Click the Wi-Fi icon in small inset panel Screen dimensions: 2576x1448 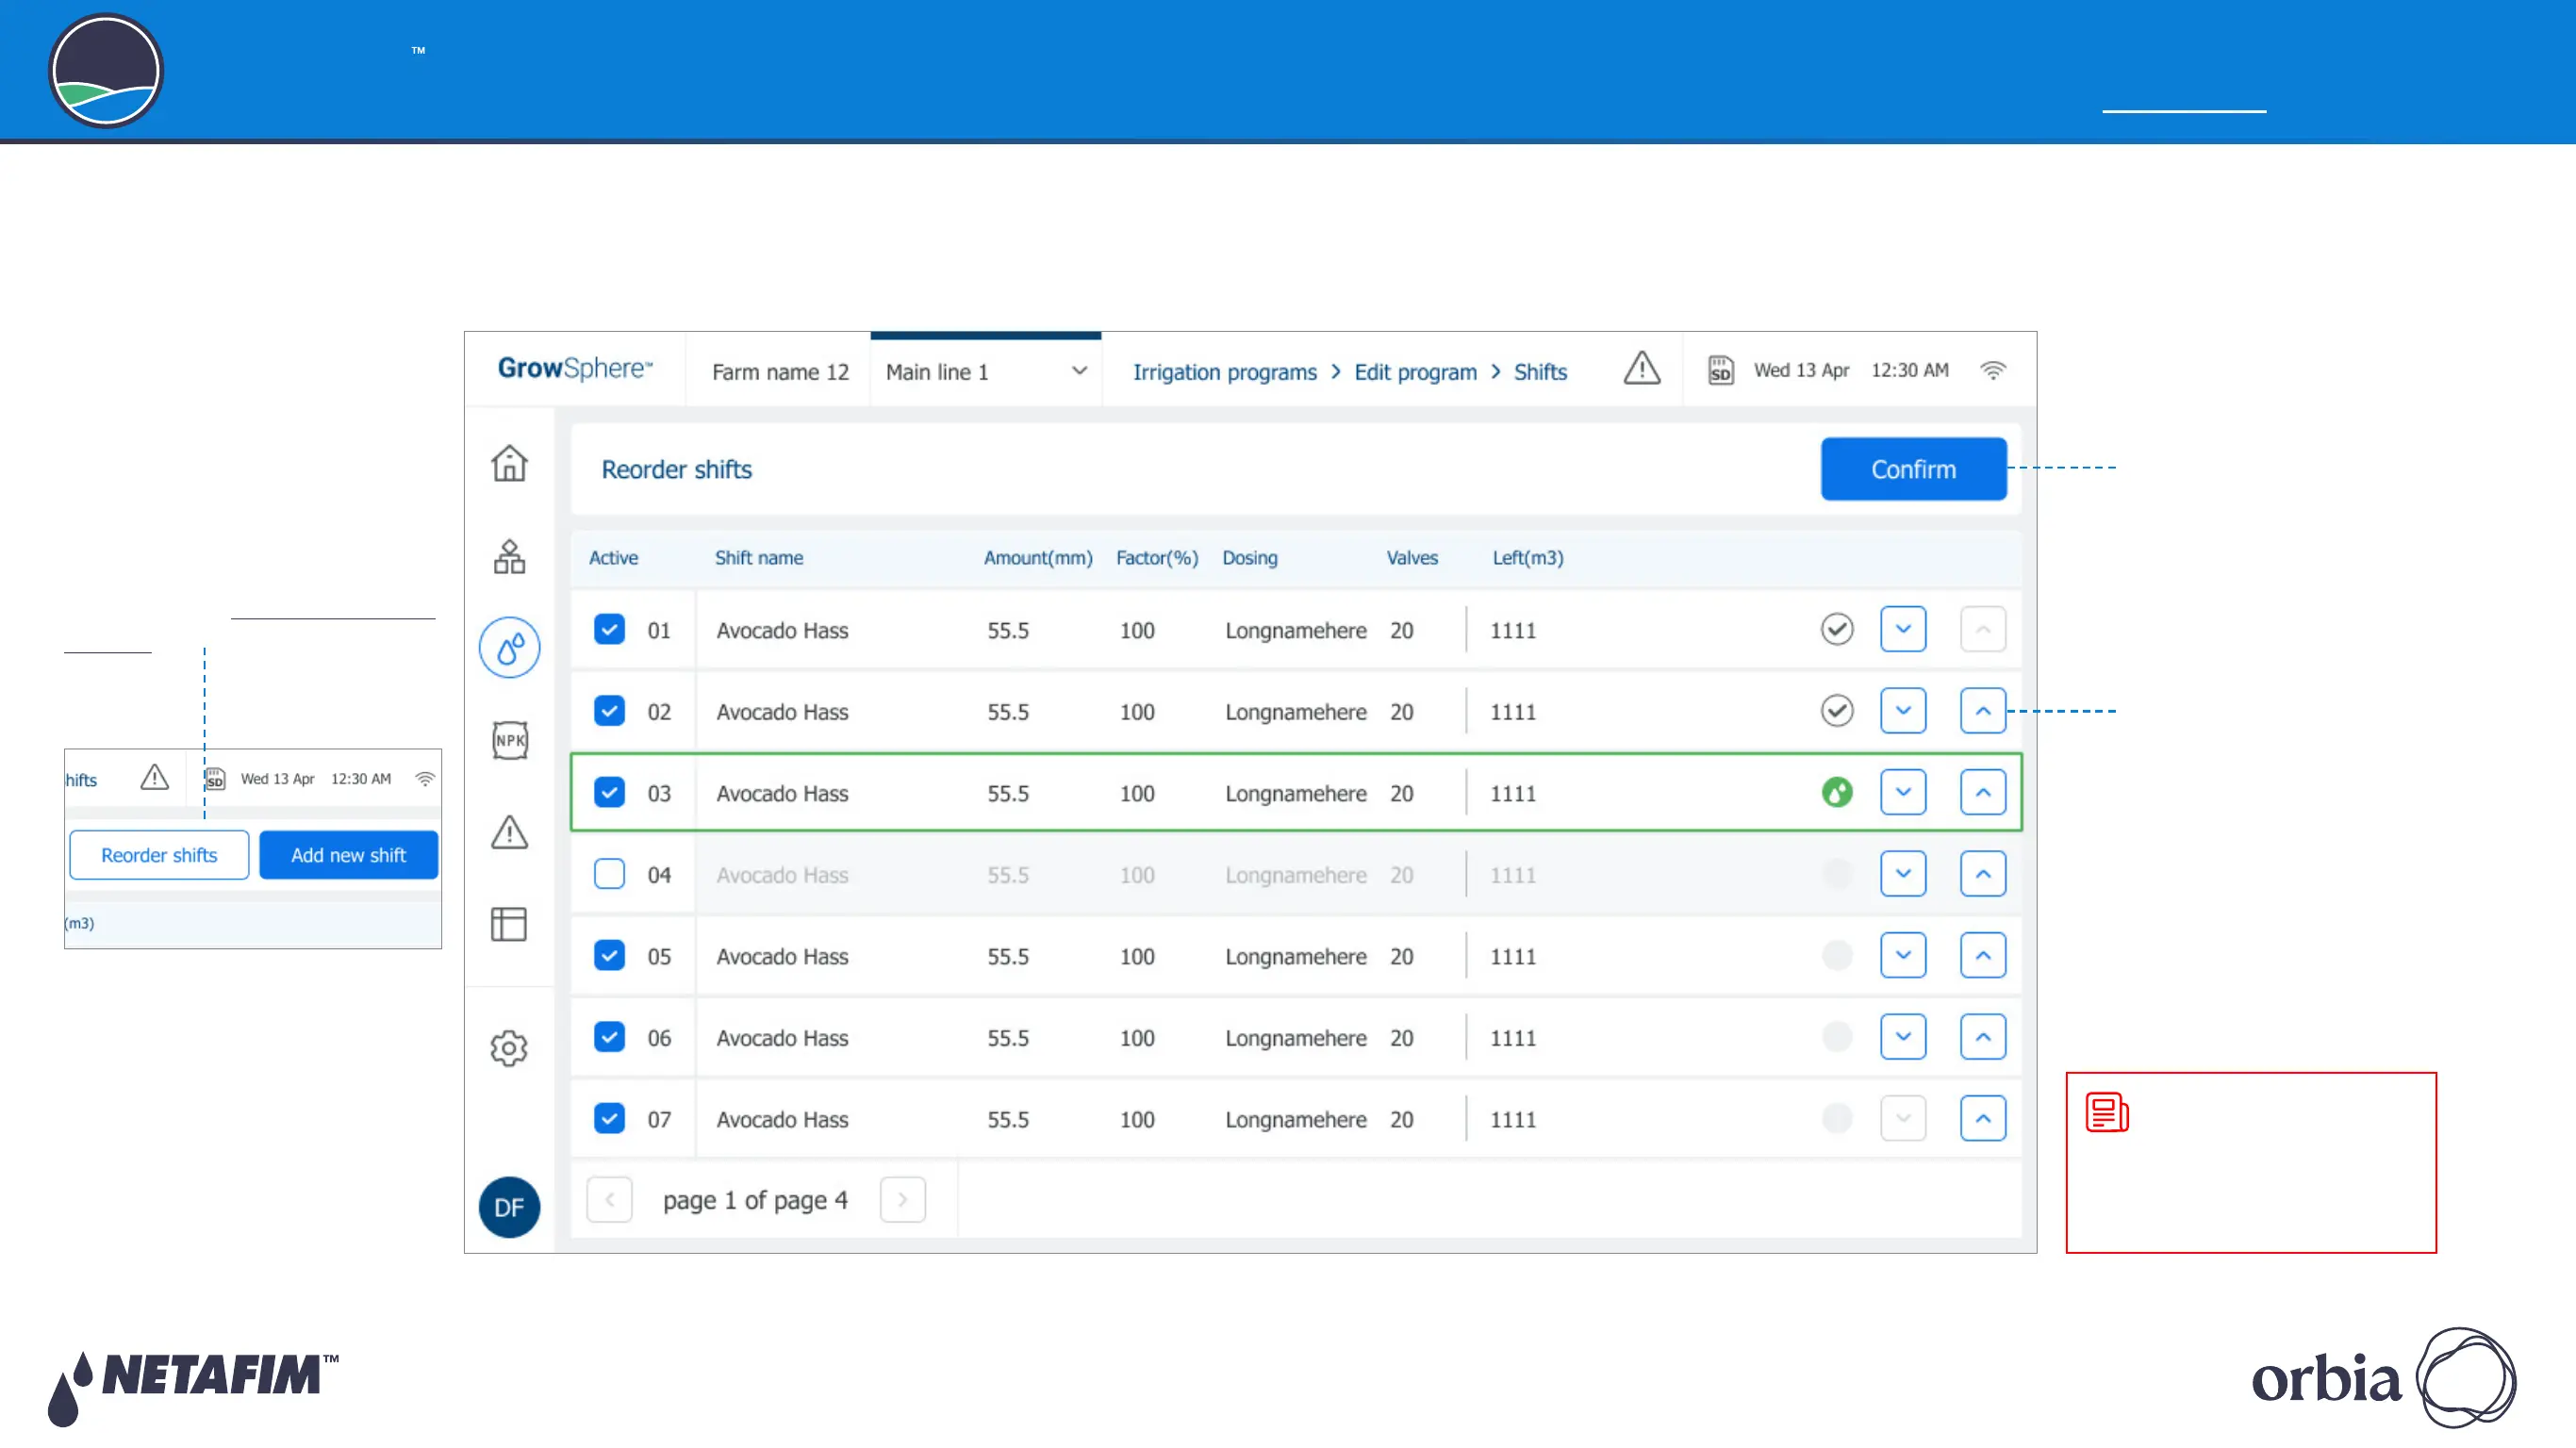pyautogui.click(x=425, y=778)
